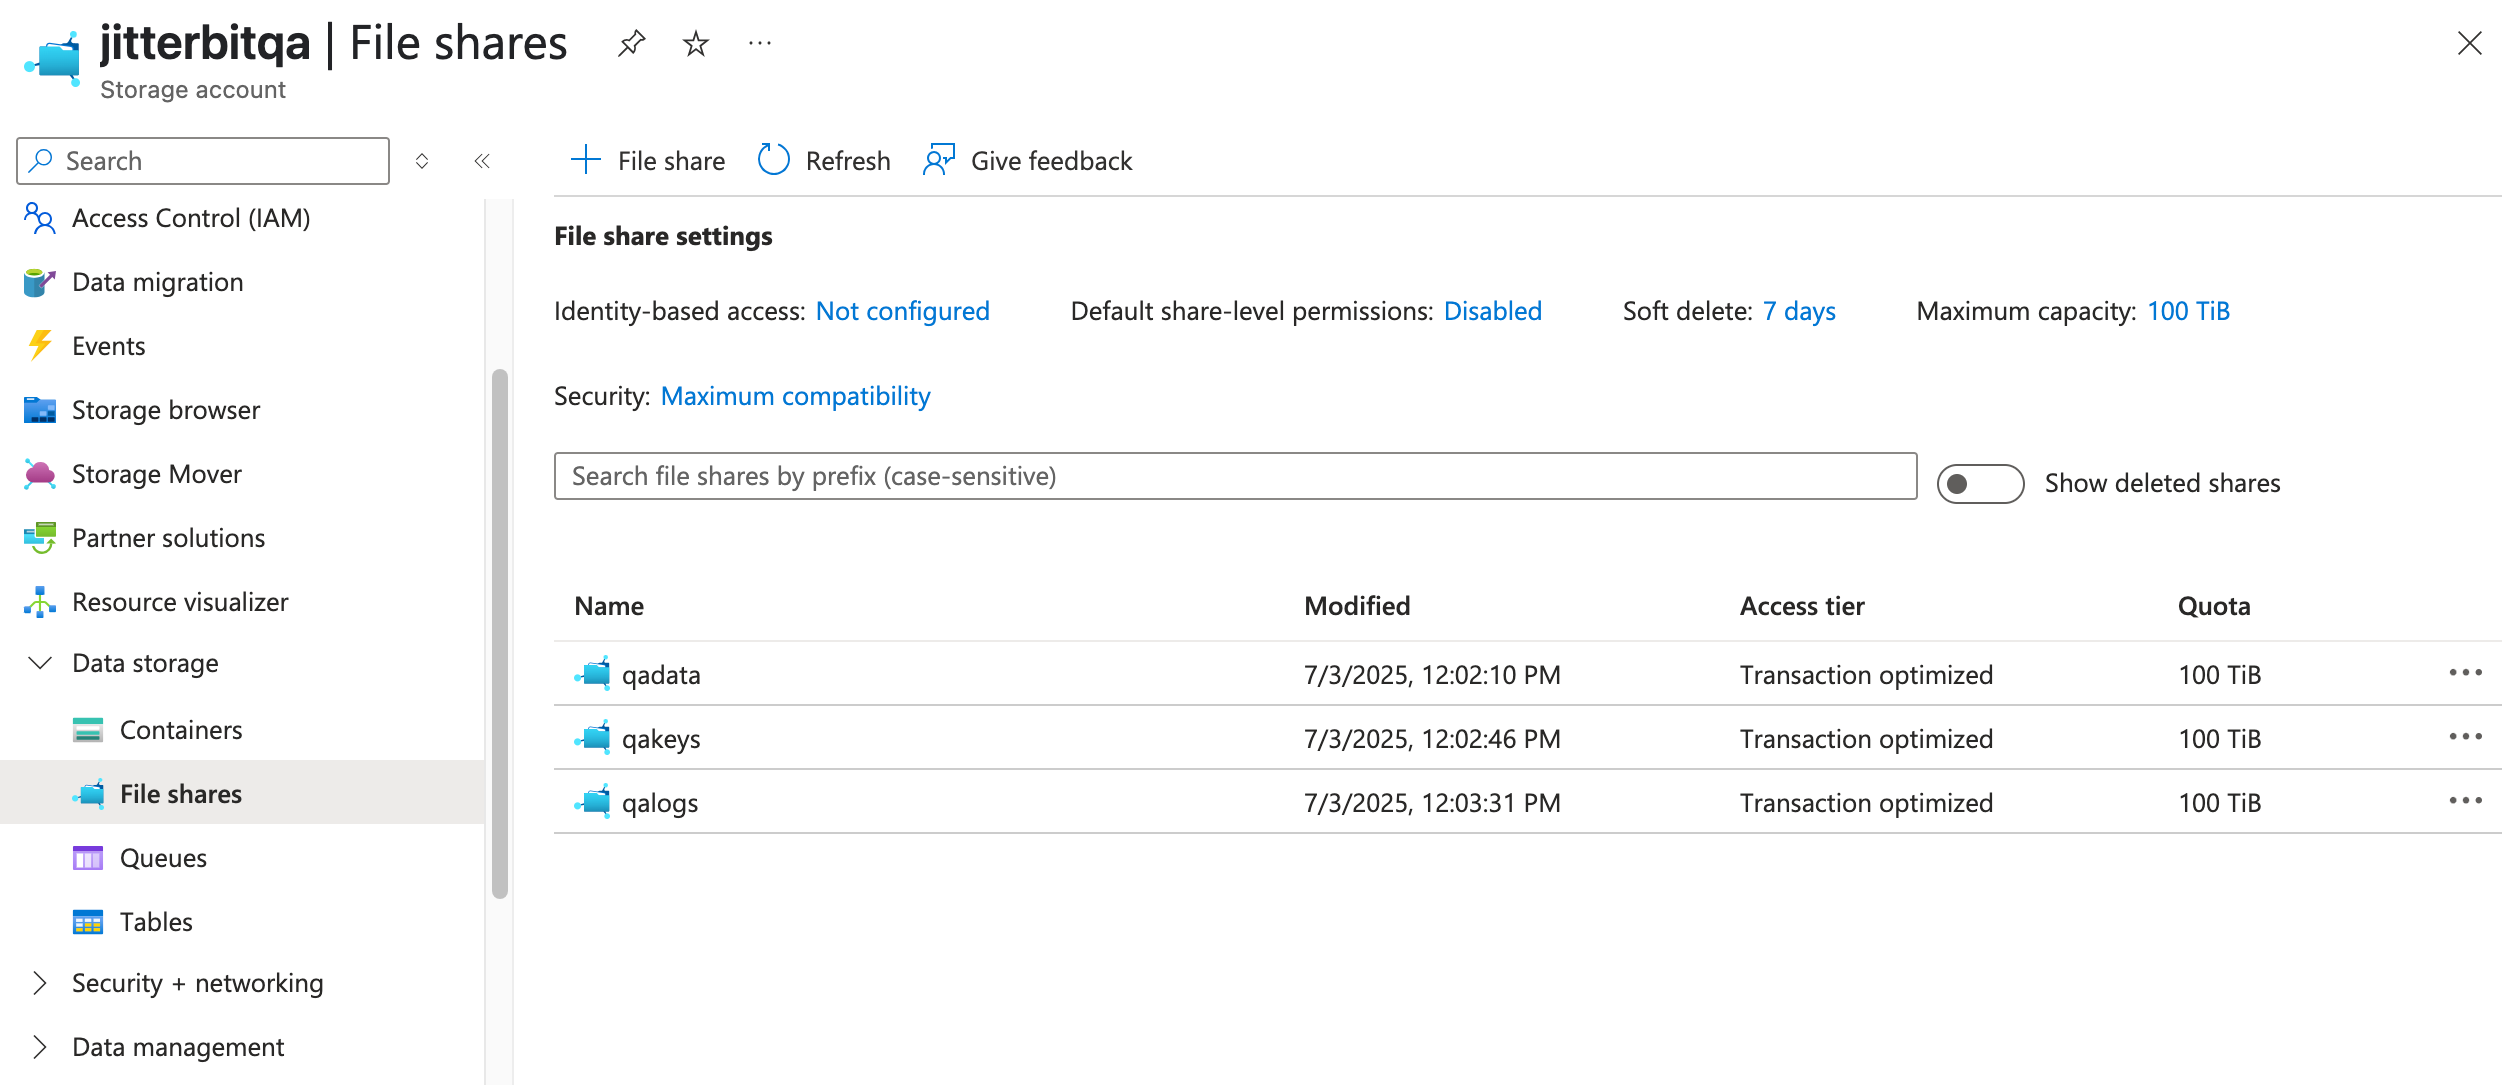Image resolution: width=2508 pixels, height=1085 pixels.
Task: Click the sidebar expand/collapse-all arrows
Action: pos(422,161)
